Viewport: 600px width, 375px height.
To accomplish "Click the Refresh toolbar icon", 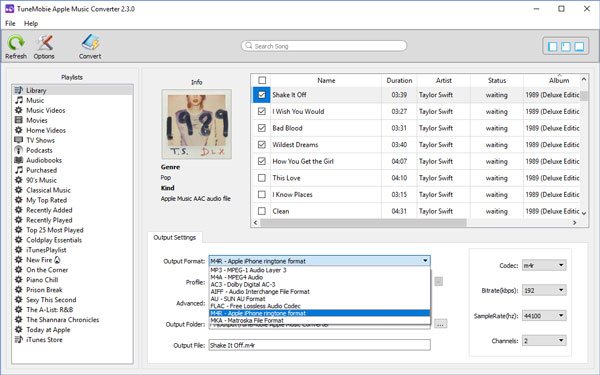I will [x=16, y=43].
